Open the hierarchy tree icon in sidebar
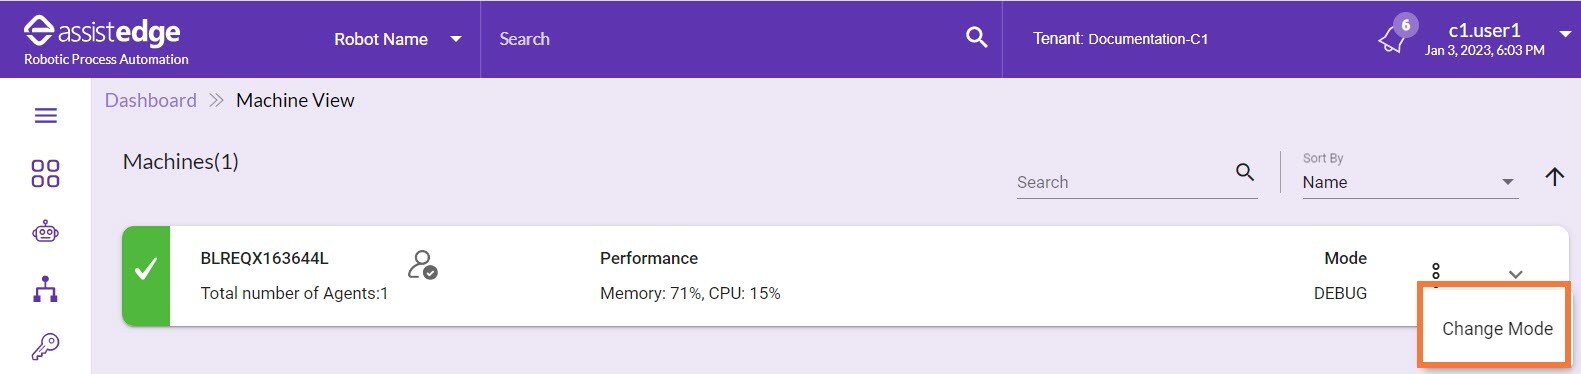The width and height of the screenshot is (1581, 374). [x=45, y=290]
